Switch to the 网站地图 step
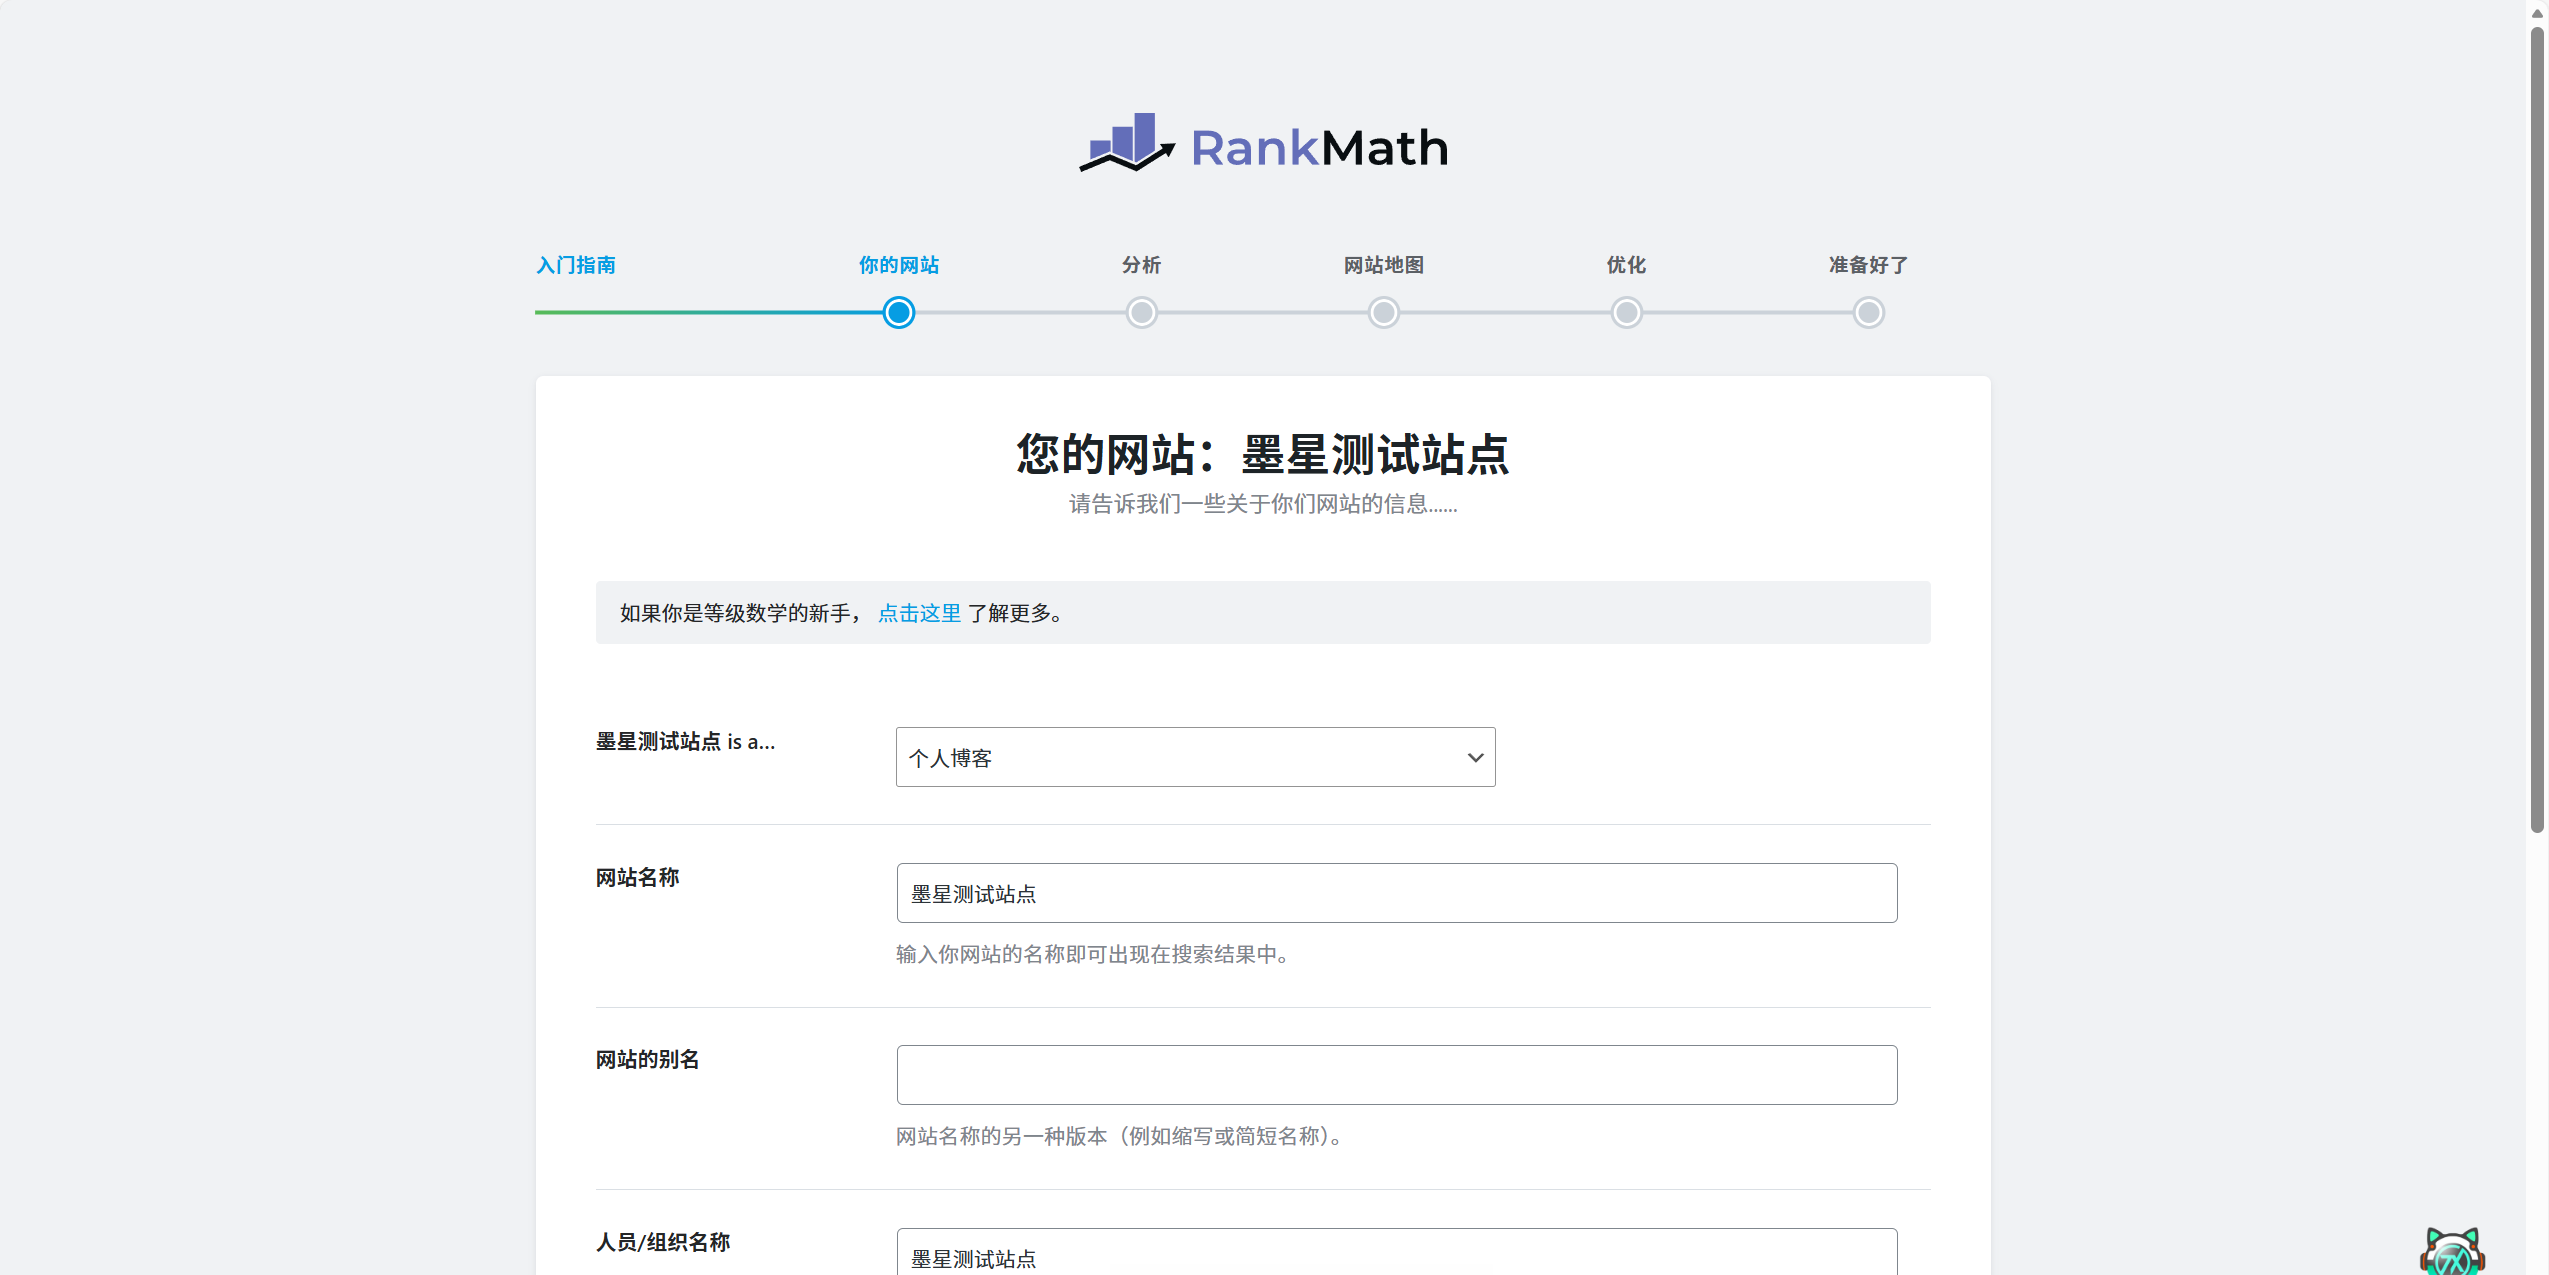 (x=1383, y=265)
